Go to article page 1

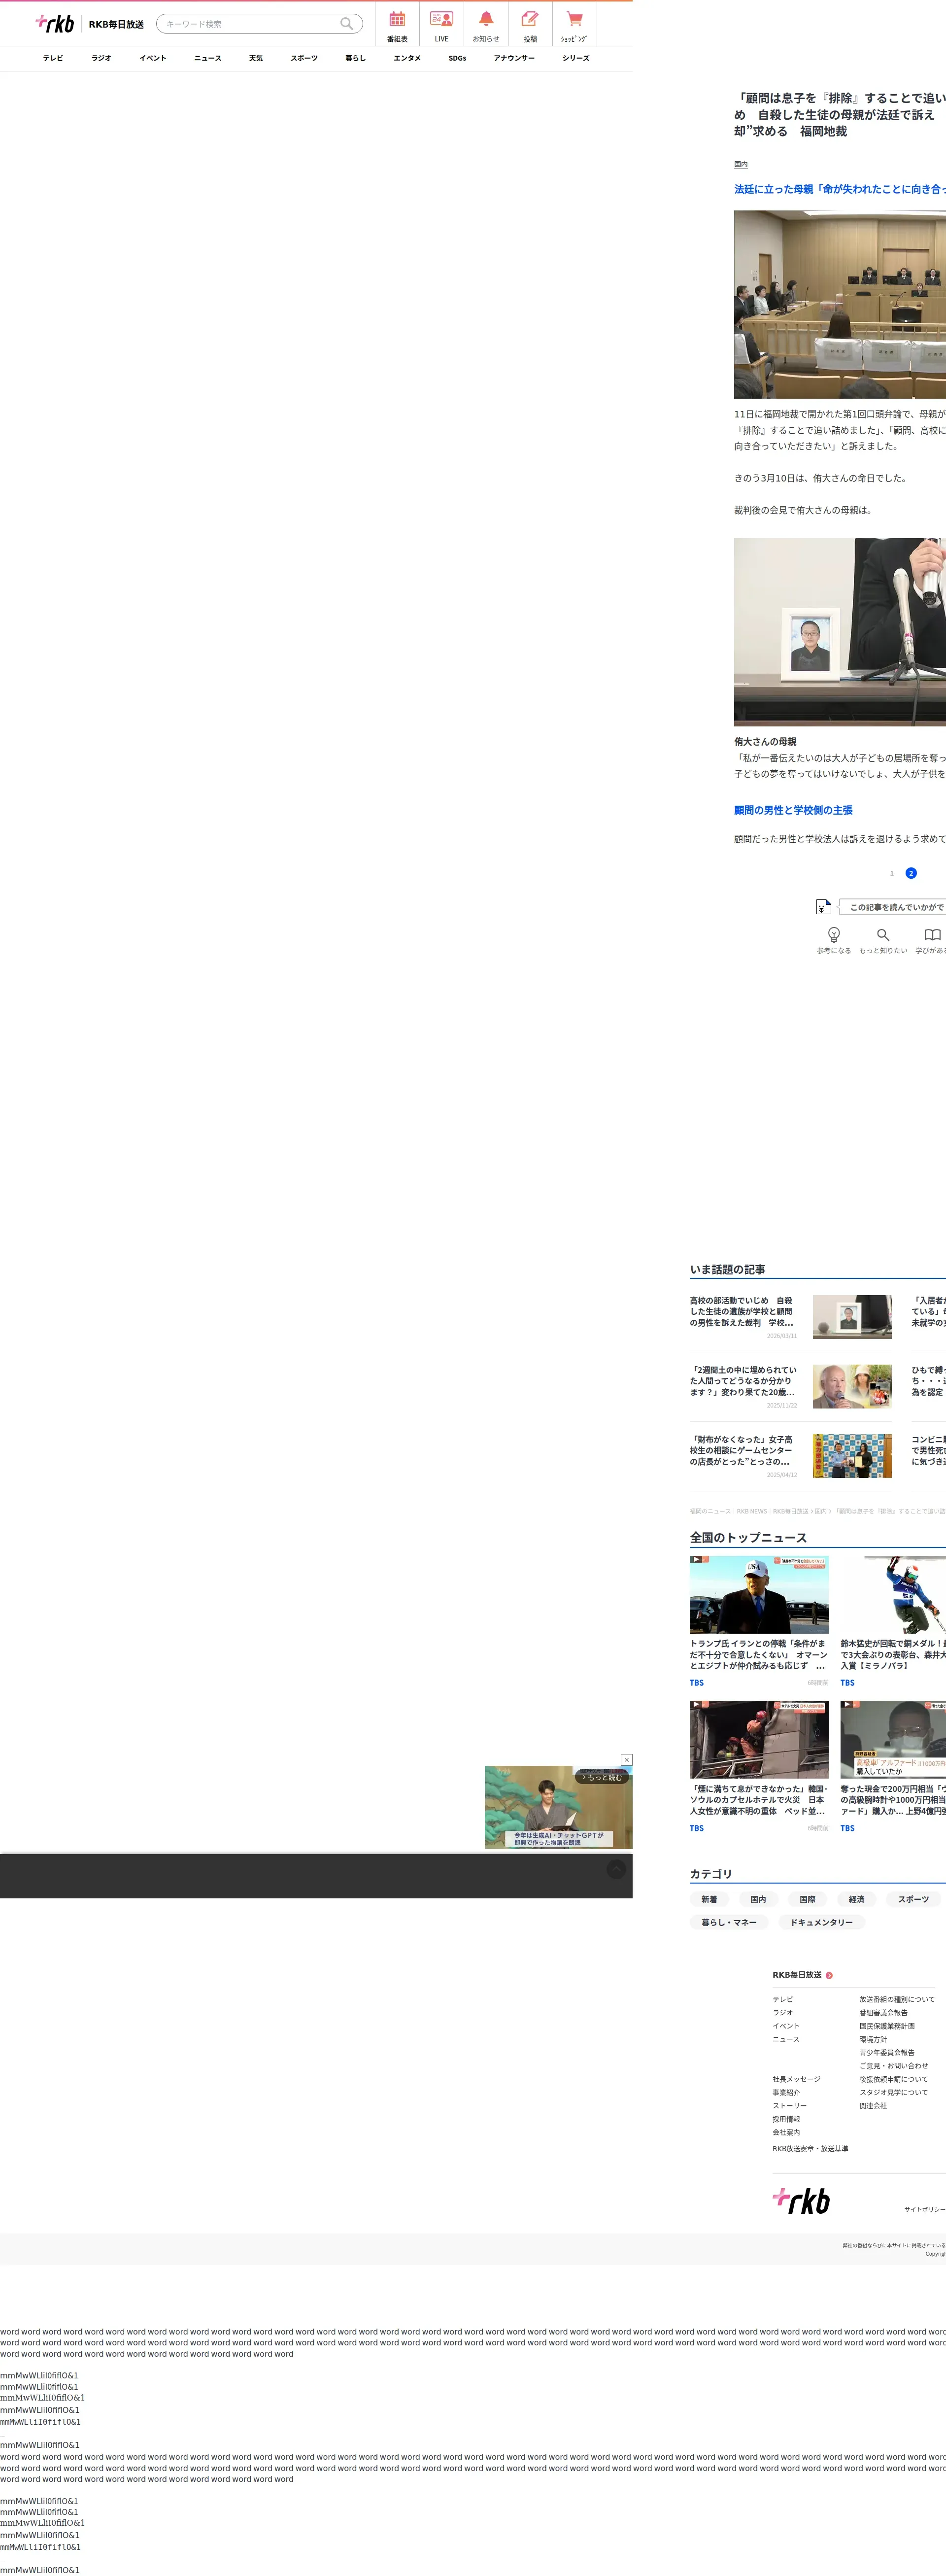click(892, 873)
